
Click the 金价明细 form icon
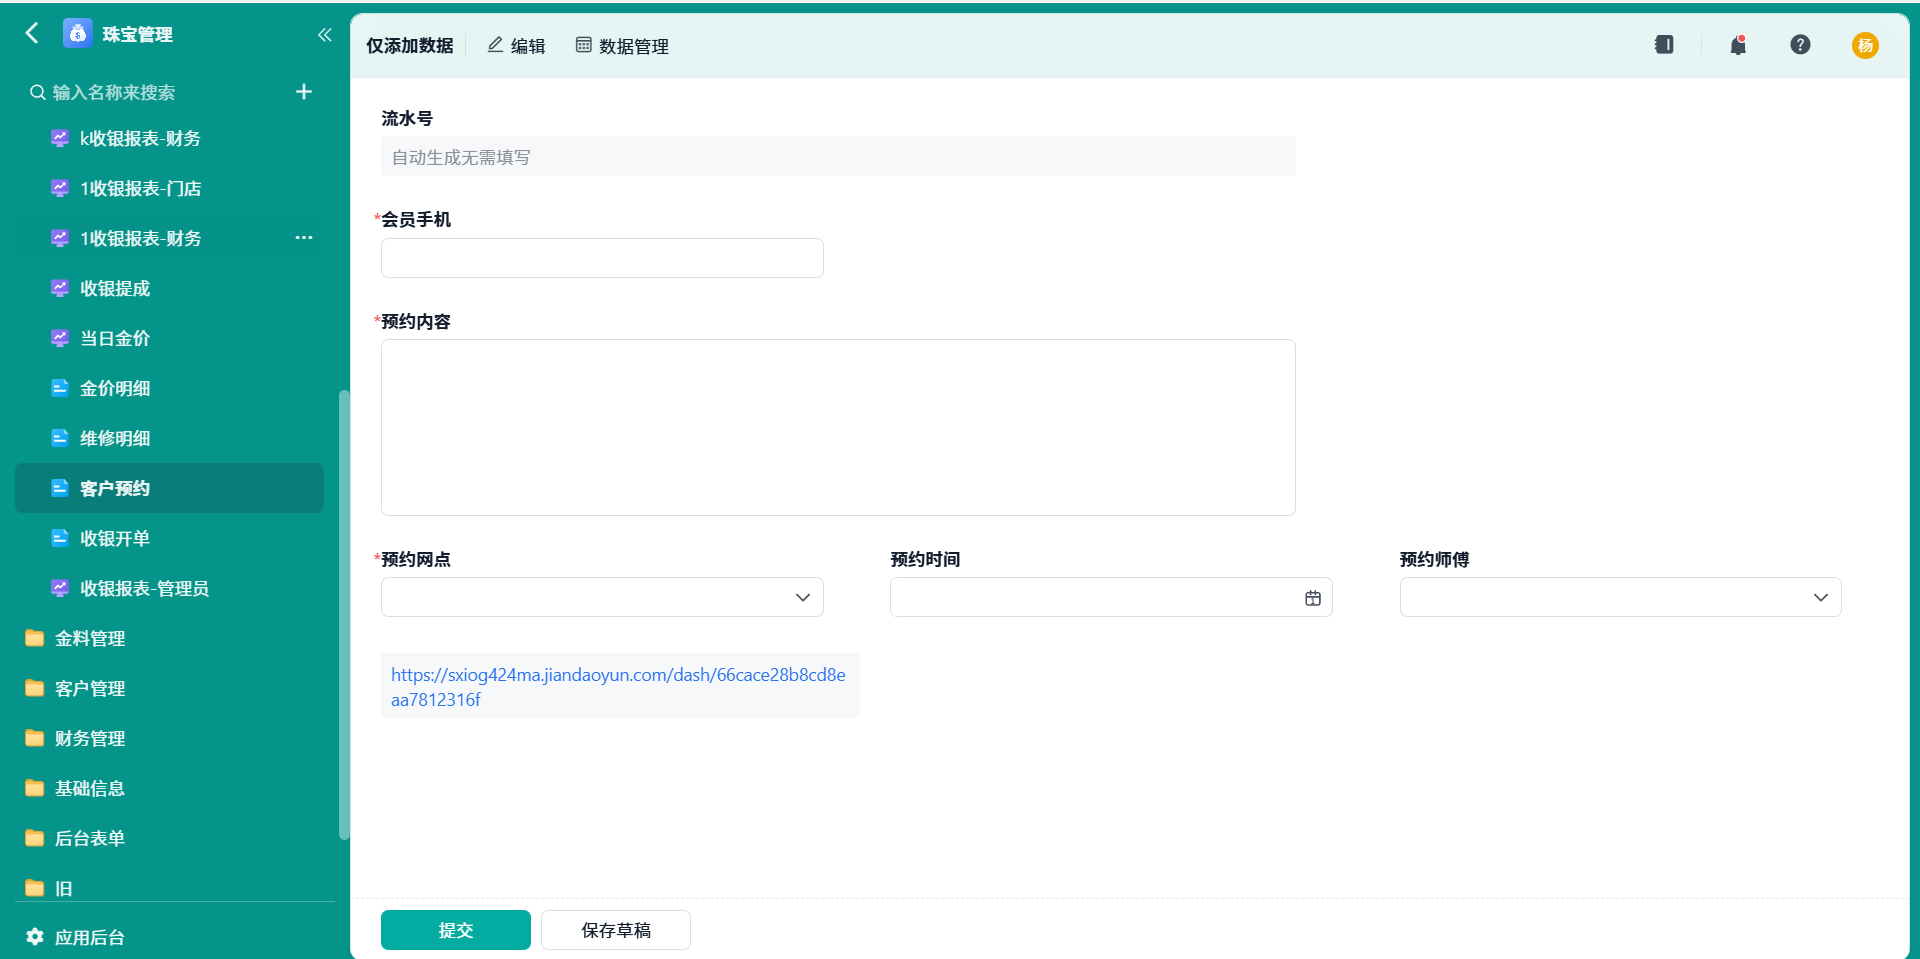tap(60, 388)
